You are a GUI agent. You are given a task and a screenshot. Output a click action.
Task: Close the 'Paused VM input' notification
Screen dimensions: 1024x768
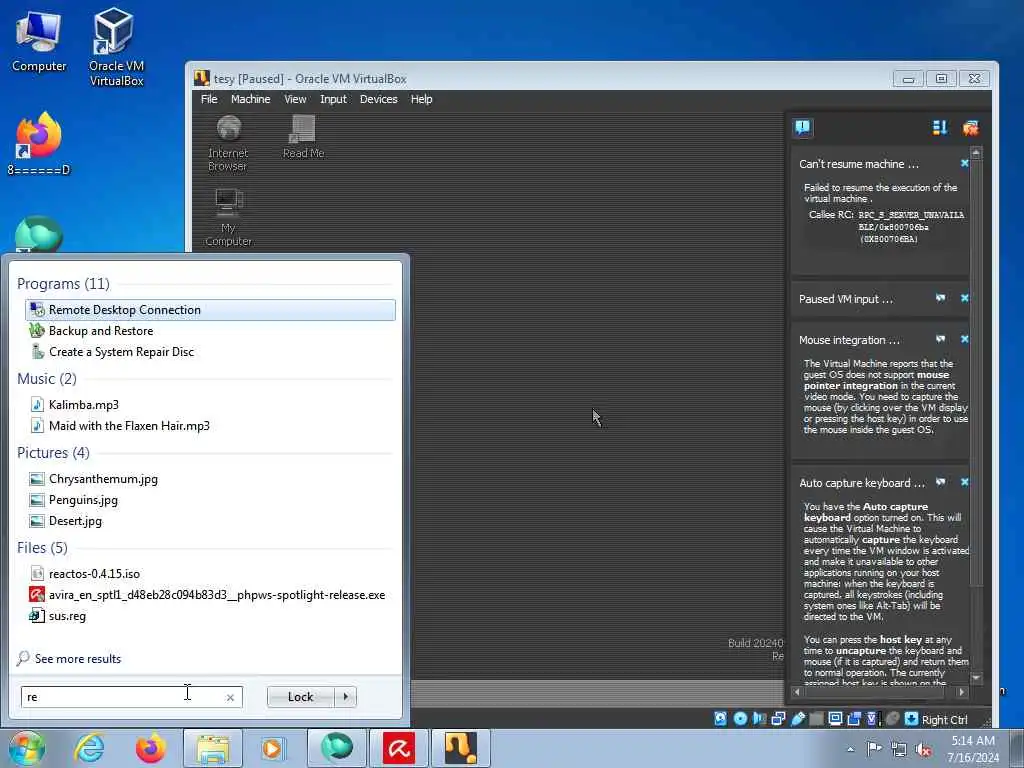tap(965, 298)
